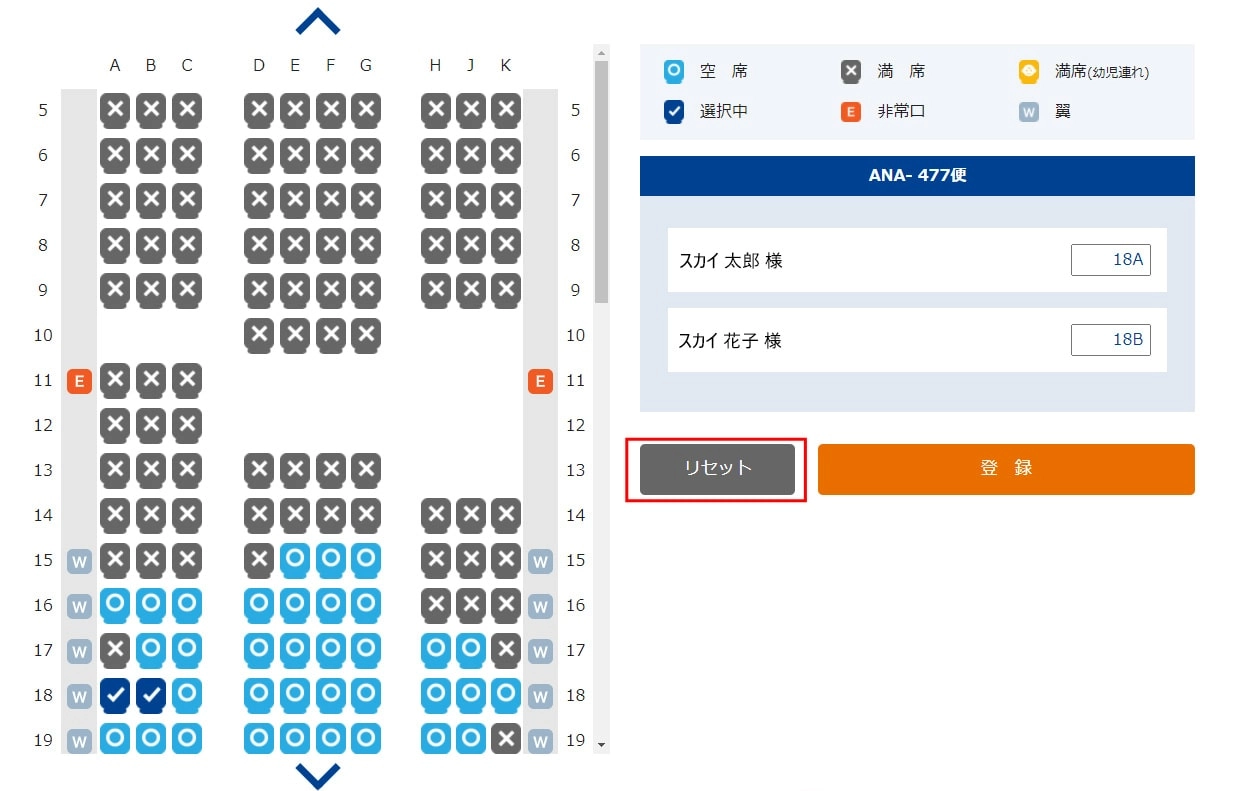Select available seat 18C
Image resolution: width=1235 pixels, height=791 pixels.
[187, 695]
